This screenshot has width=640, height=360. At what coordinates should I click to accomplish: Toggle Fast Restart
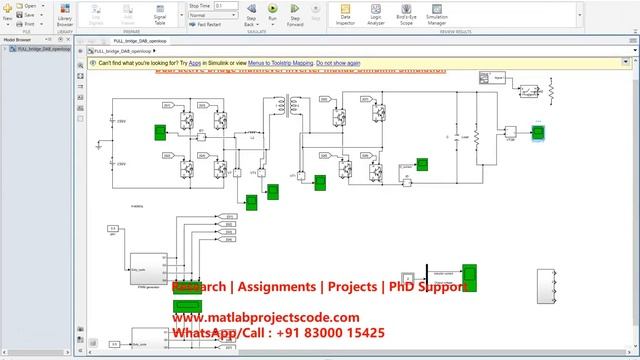pos(205,24)
